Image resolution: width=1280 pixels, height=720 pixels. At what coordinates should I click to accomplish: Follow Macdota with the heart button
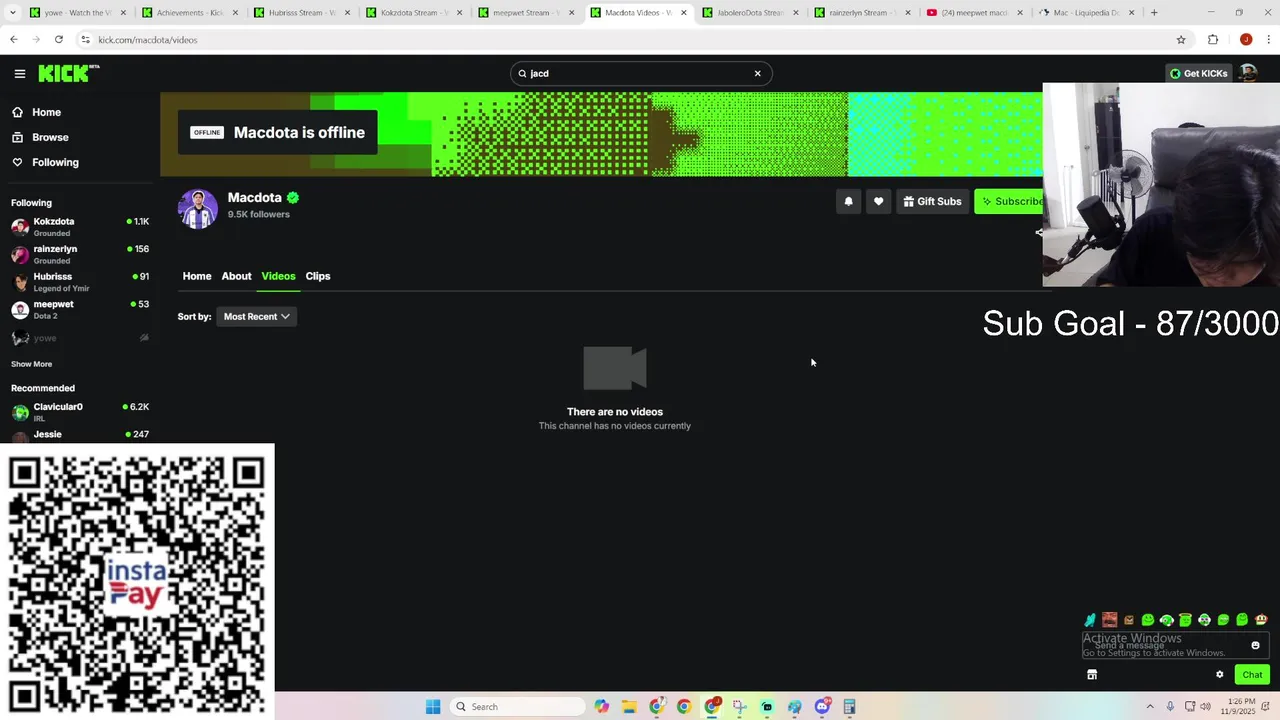878,201
